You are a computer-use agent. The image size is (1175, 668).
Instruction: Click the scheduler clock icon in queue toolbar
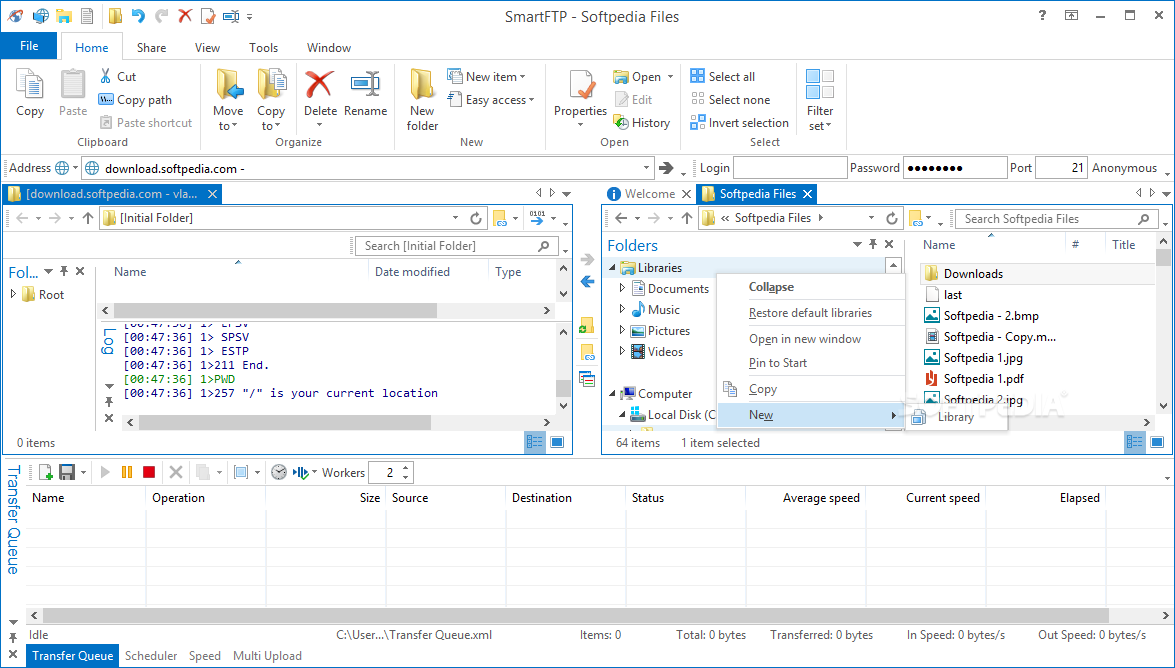[x=279, y=472]
